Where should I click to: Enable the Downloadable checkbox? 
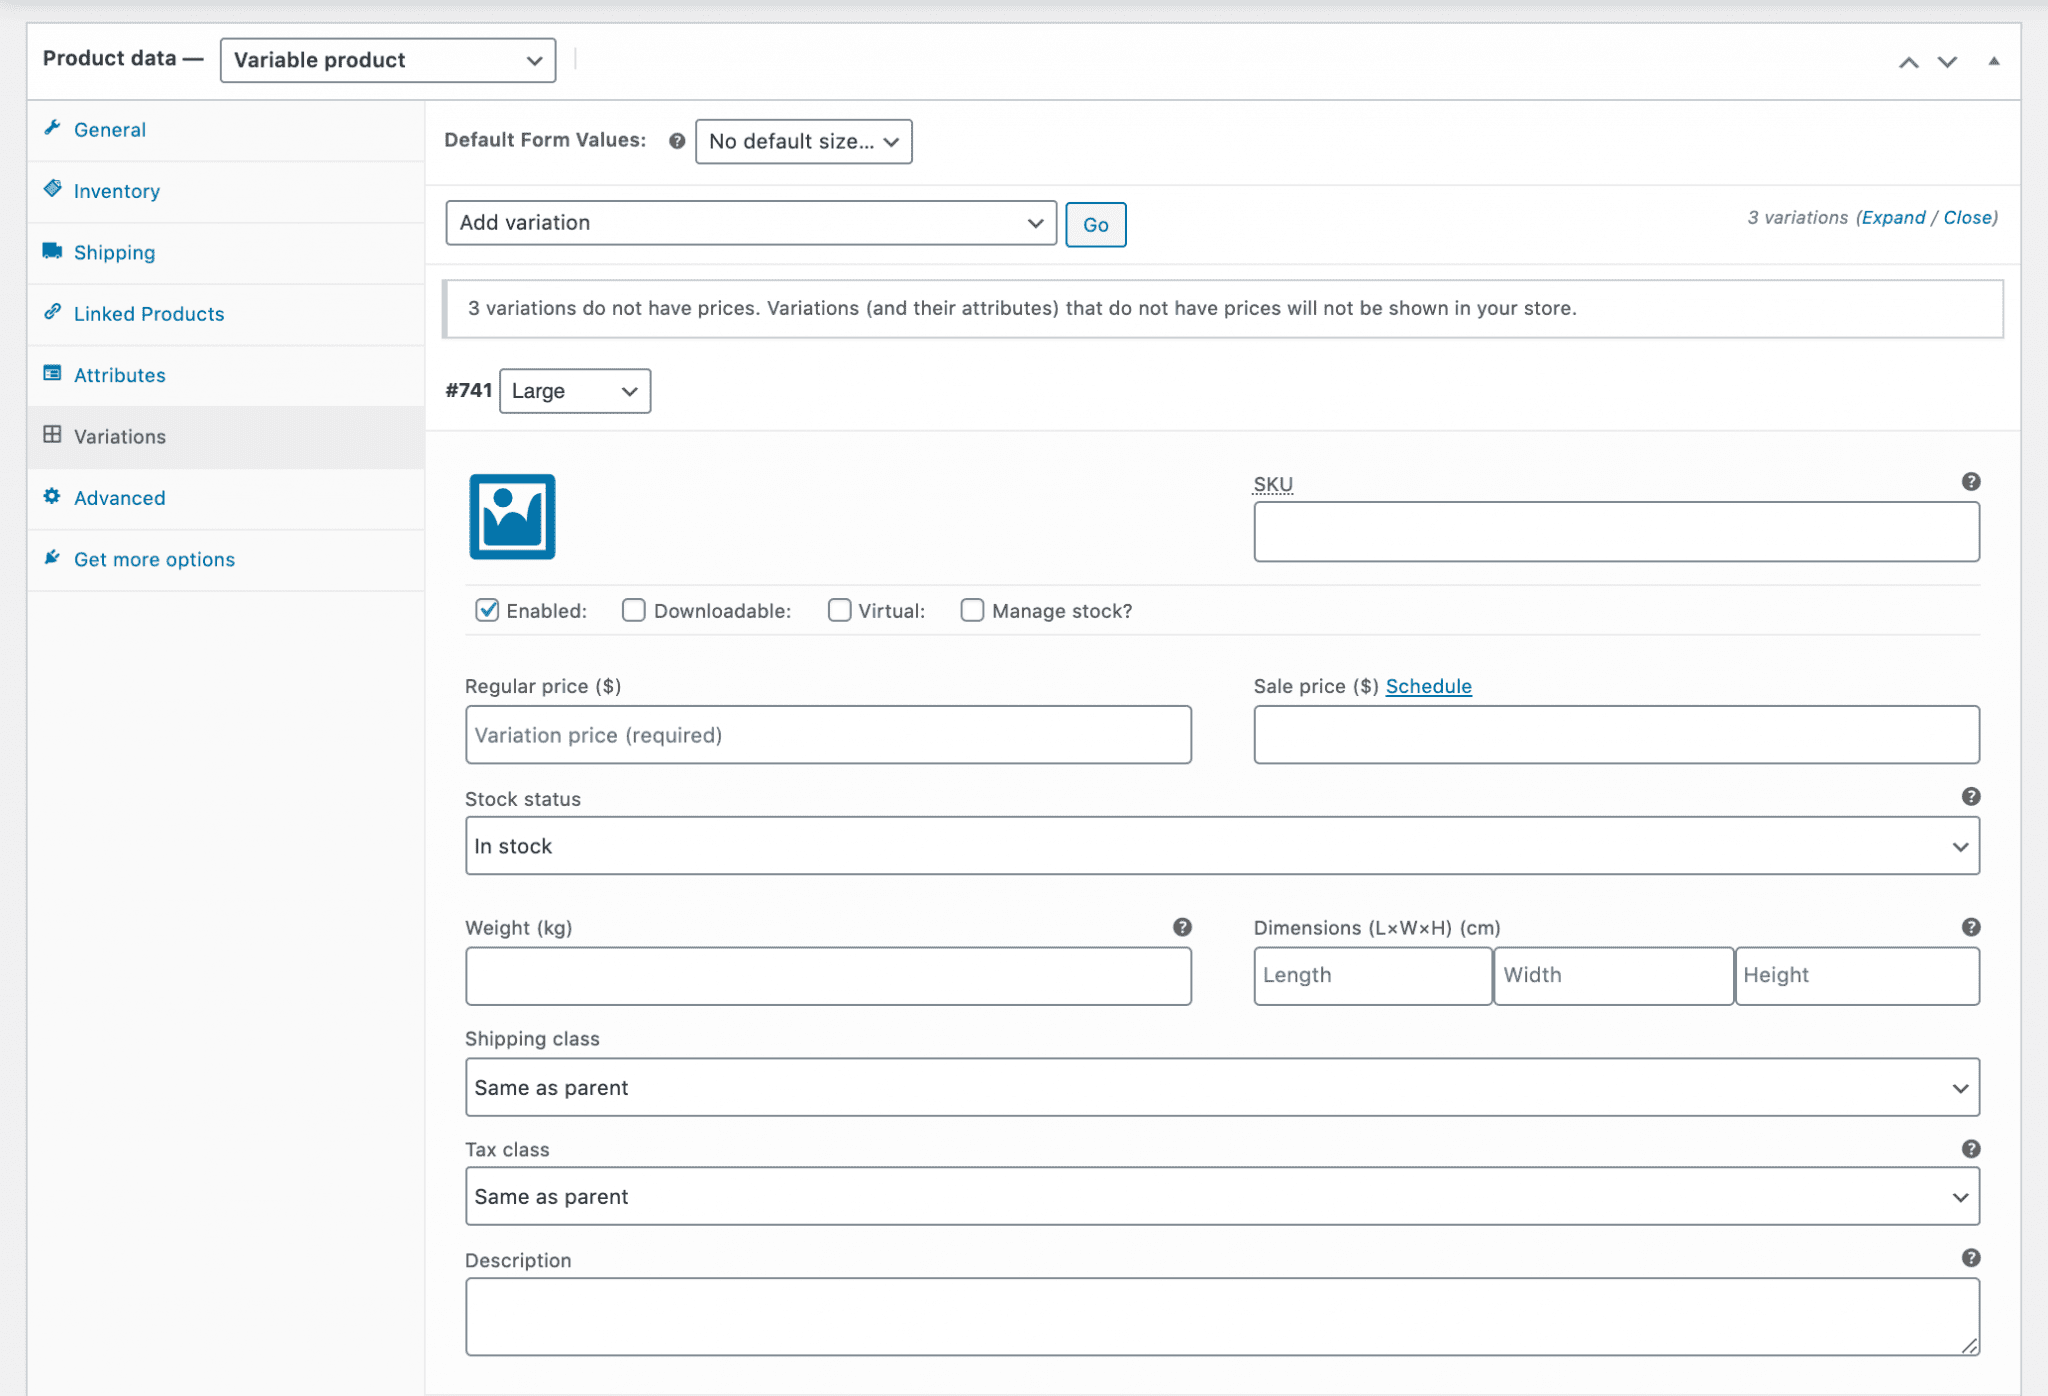pos(633,610)
